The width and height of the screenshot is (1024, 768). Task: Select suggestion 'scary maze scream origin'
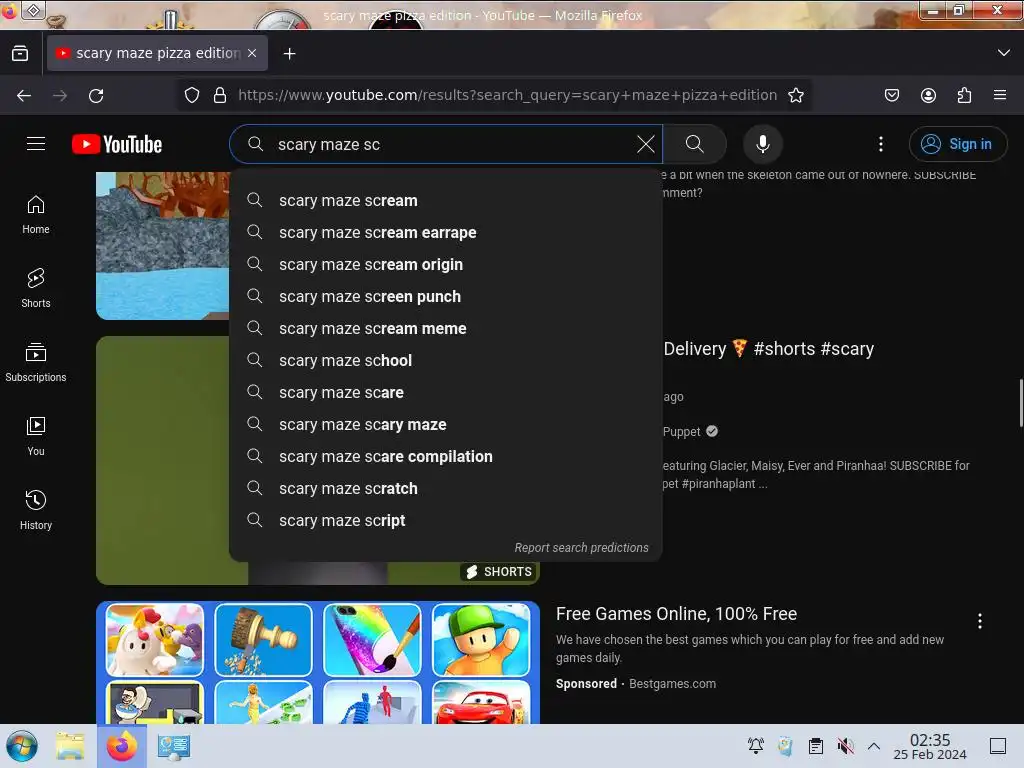(x=446, y=264)
